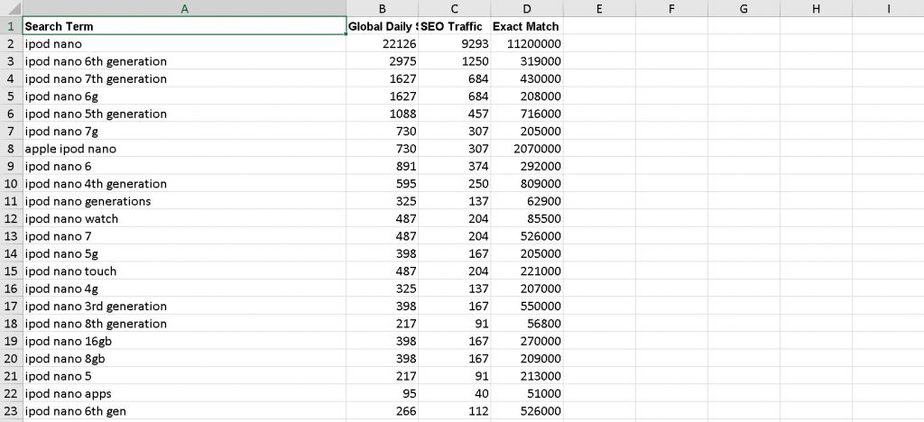Viewport: 924px width, 422px height.
Task: Select cell 'ipod nano 4g'
Action: (184, 289)
